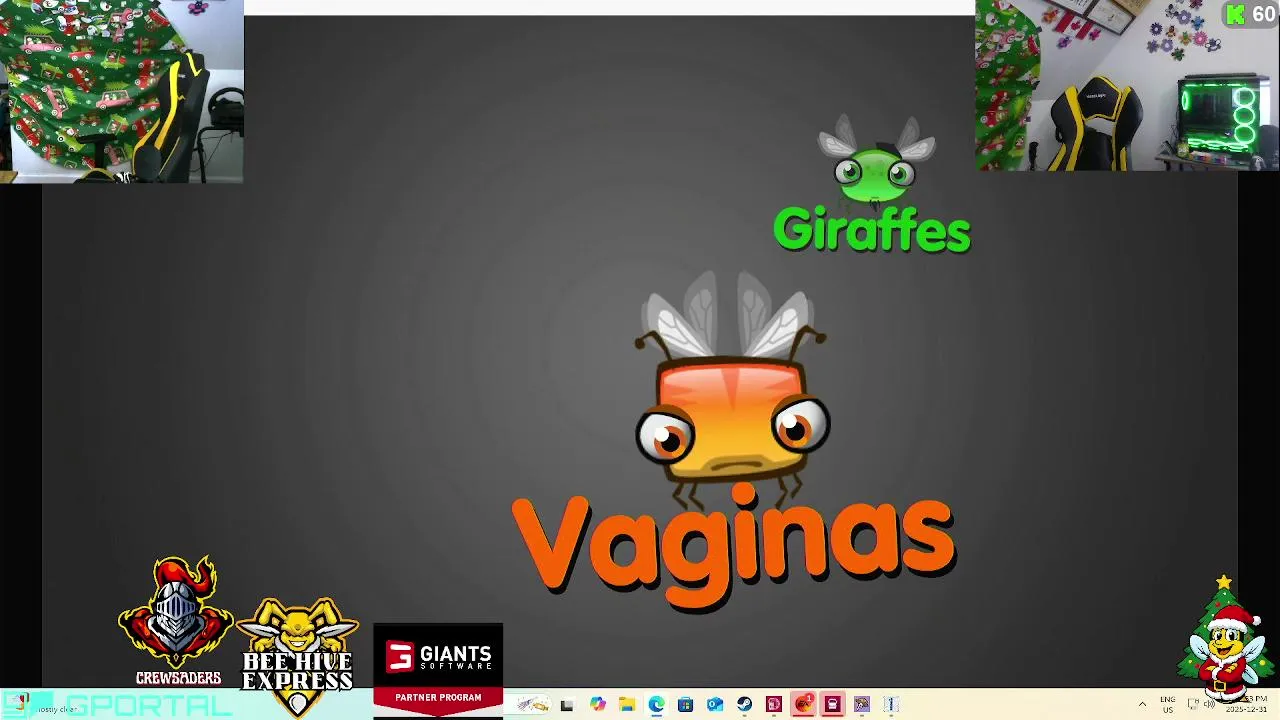This screenshot has width=1280, height=720.
Task: Open the Microsoft Store icon
Action: point(686,705)
